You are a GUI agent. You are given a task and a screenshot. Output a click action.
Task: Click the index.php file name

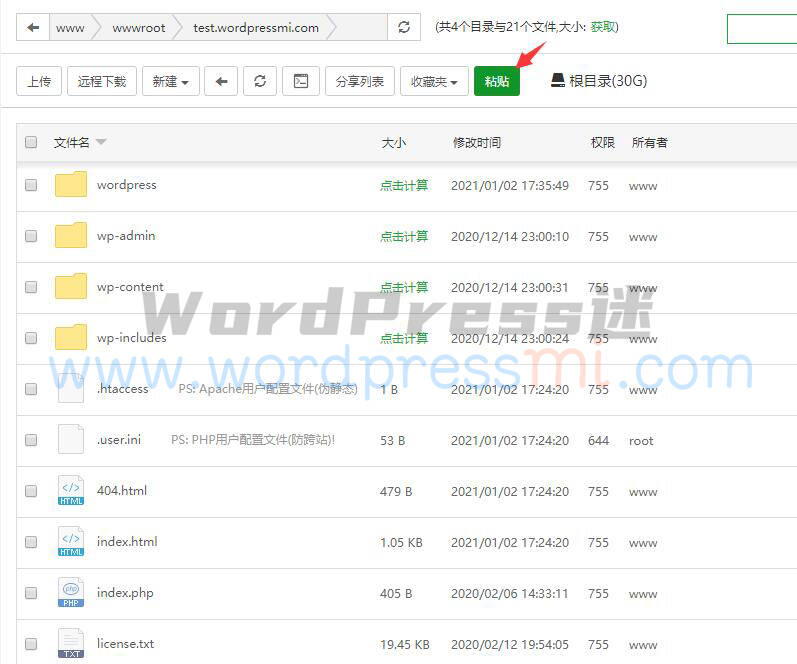tap(125, 593)
